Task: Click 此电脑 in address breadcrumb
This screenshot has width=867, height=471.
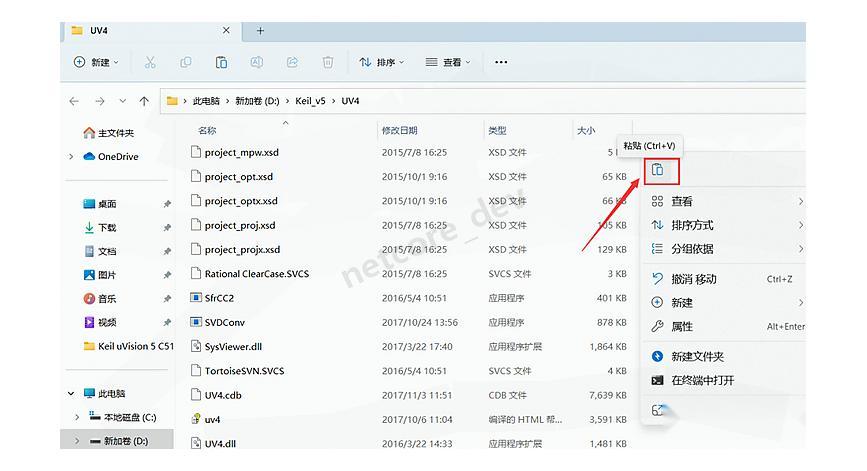Action: tap(206, 101)
